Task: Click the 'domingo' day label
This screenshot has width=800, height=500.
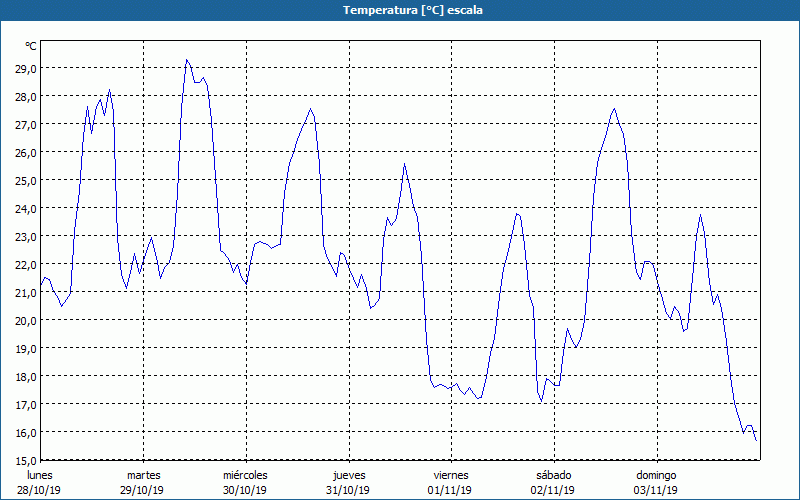Action: pos(656,476)
